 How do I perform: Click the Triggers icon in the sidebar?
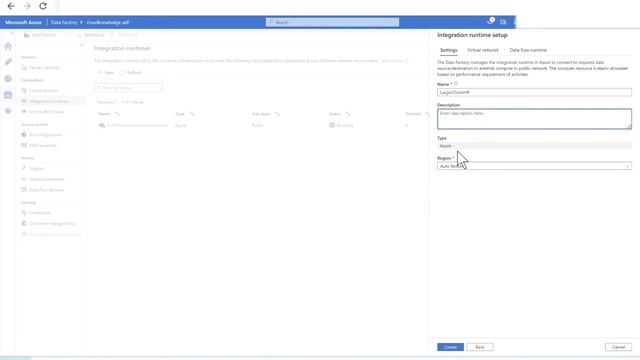point(24,168)
